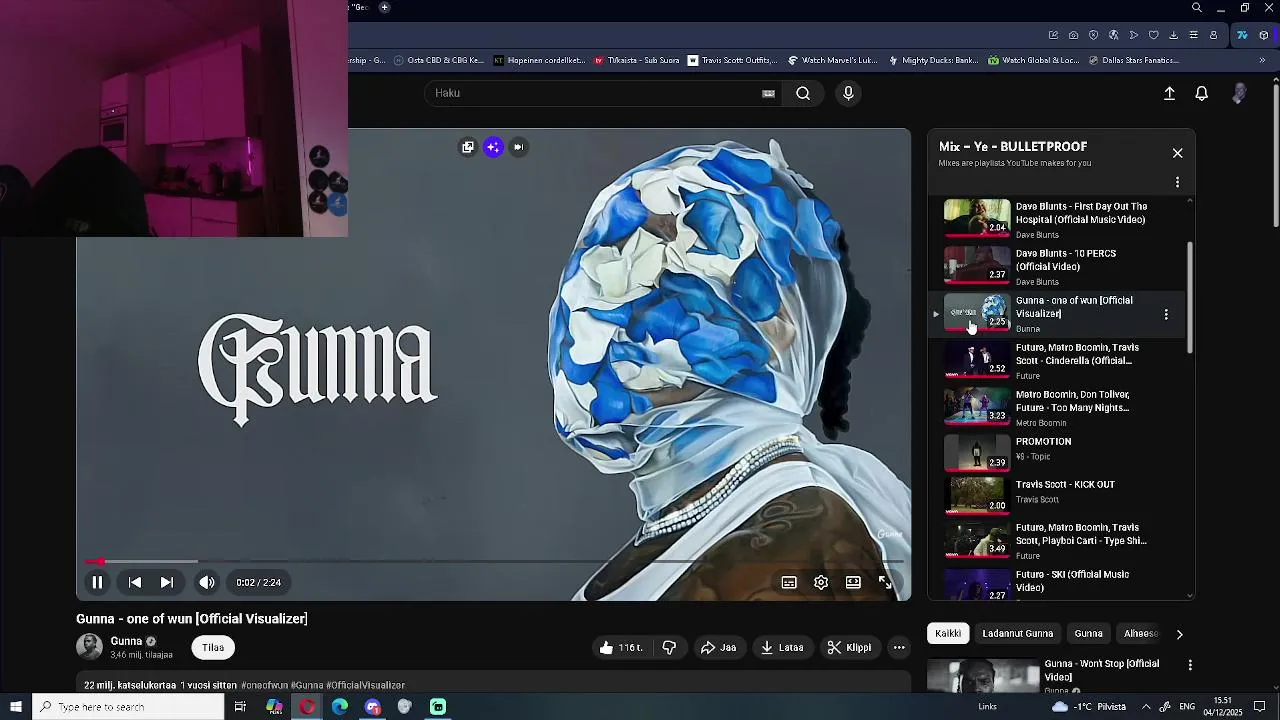Like the video with 116 t.

pos(621,648)
